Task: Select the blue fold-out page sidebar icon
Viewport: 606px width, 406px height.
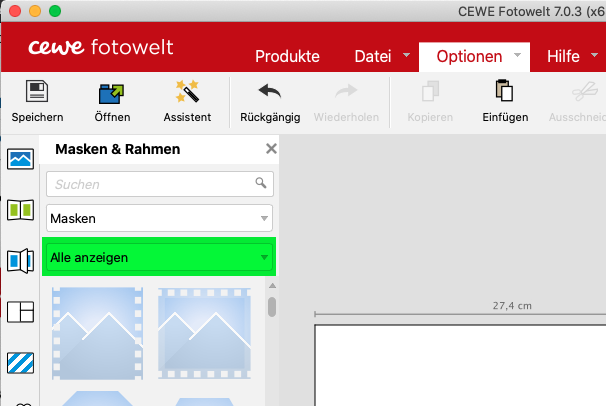Action: [x=20, y=261]
